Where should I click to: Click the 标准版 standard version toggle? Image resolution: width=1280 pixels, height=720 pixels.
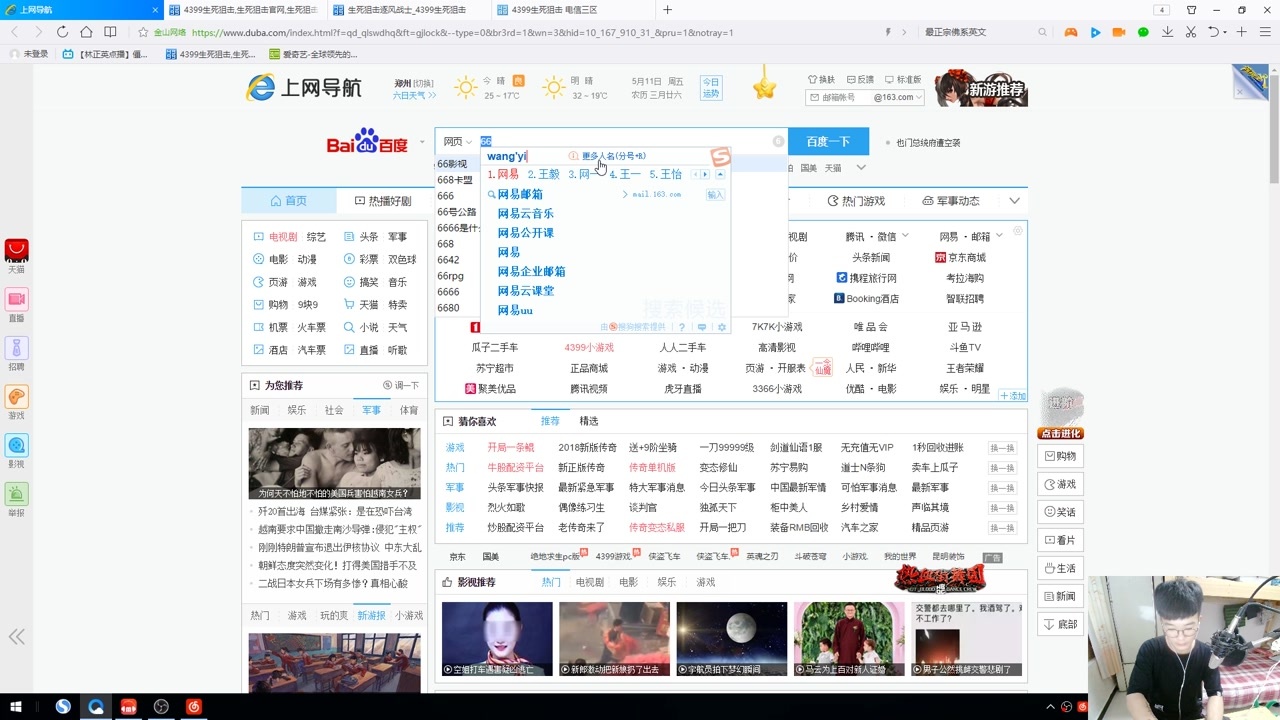point(902,80)
